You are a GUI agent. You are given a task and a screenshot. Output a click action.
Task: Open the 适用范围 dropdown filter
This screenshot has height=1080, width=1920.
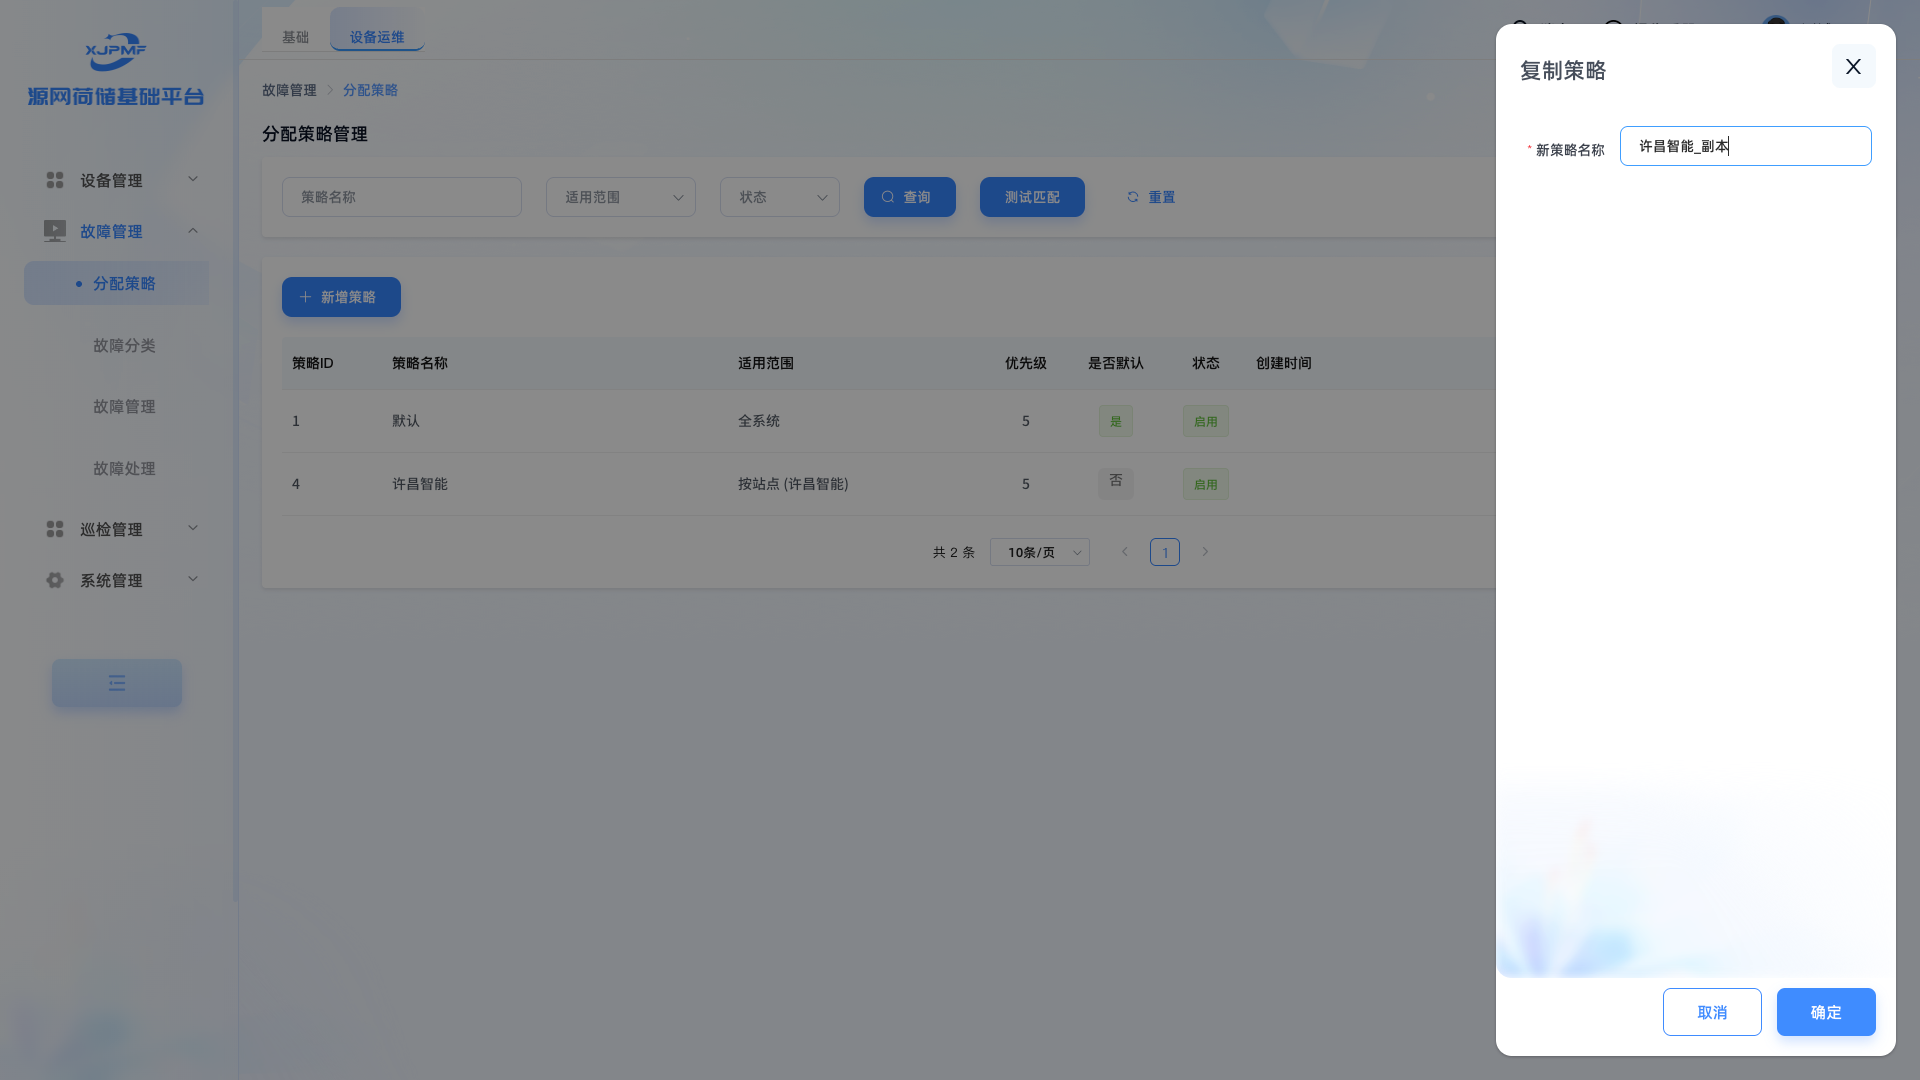(x=620, y=197)
